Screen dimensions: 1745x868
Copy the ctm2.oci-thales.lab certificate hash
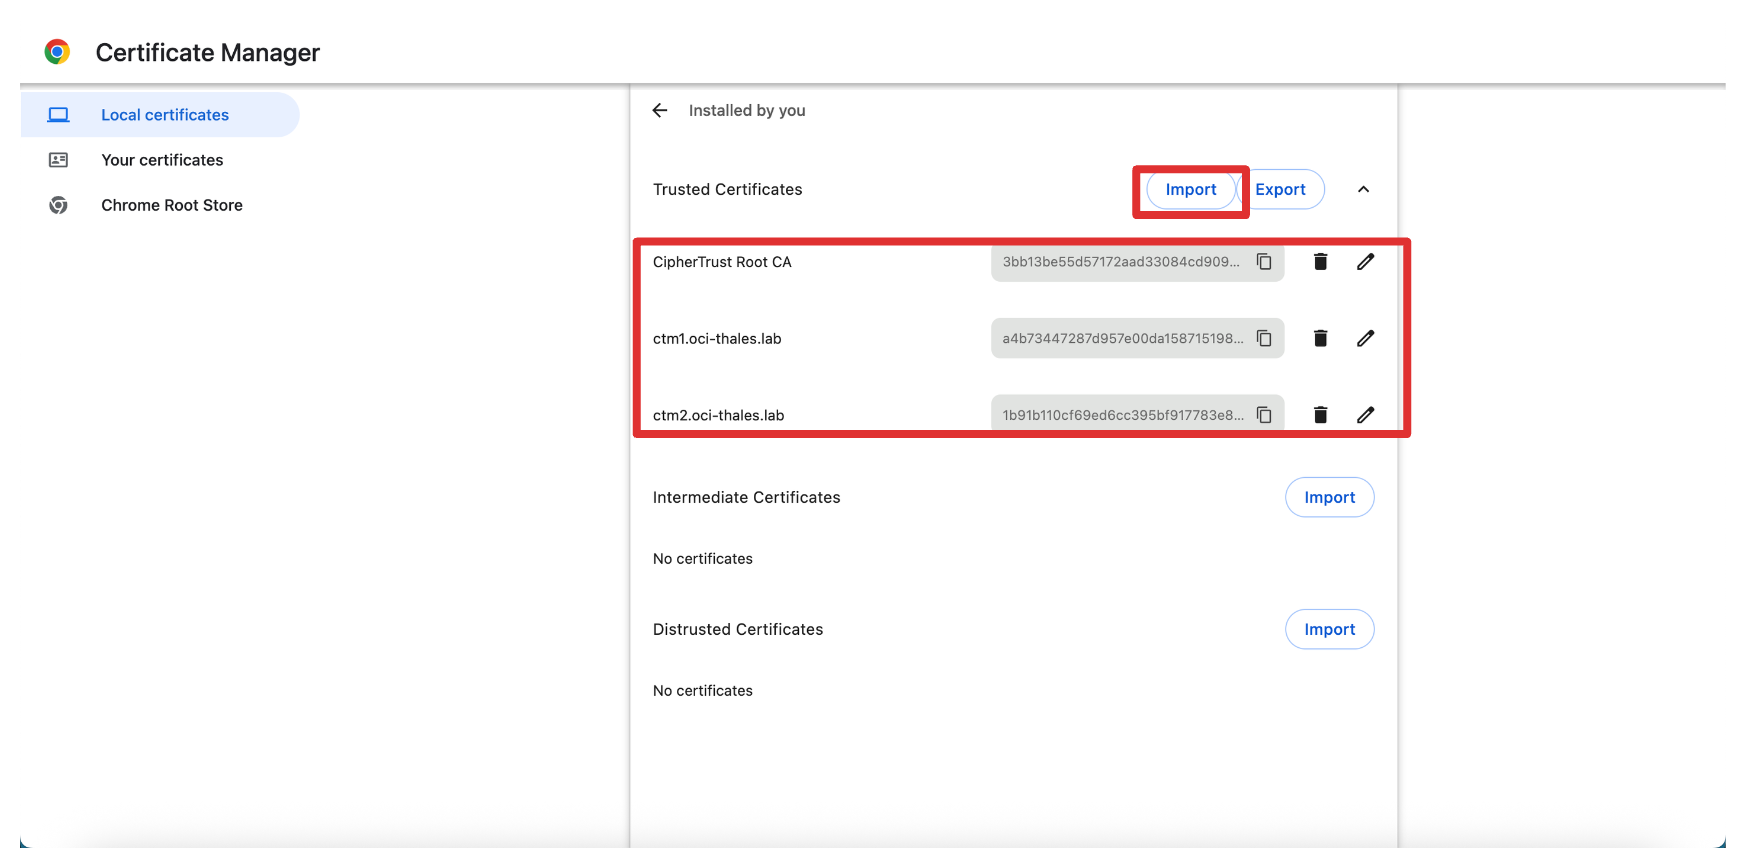point(1264,415)
